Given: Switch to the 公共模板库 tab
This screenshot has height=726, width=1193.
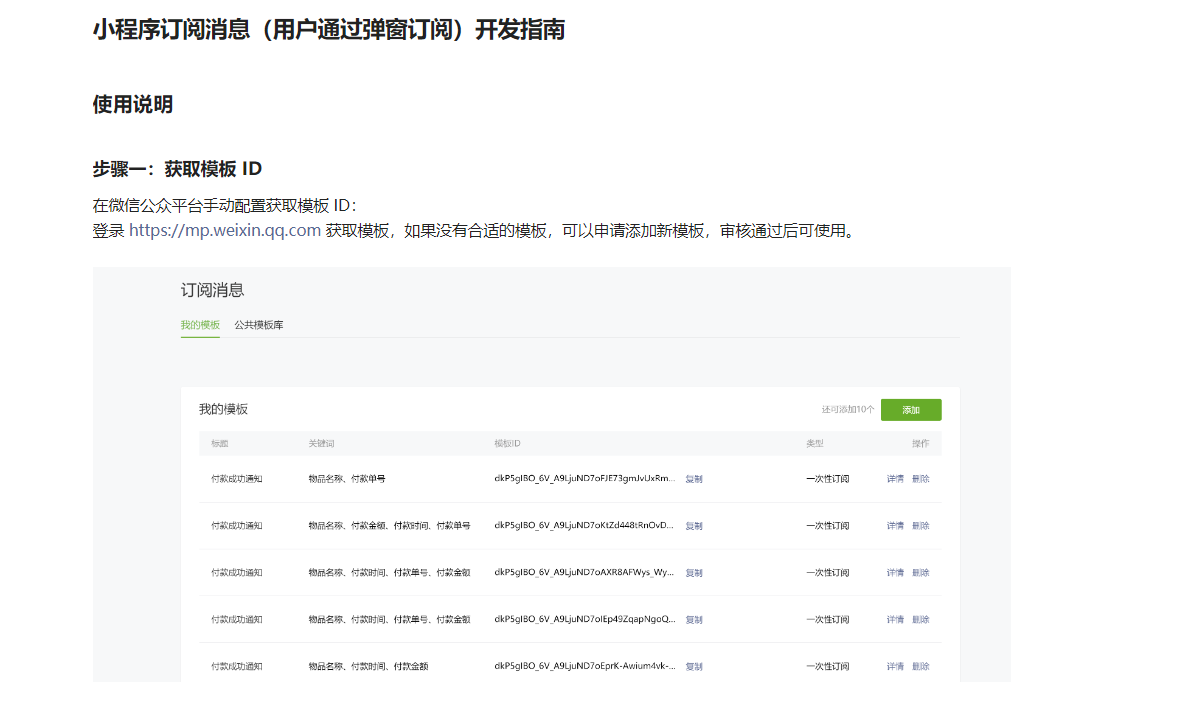Looking at the screenshot, I should (259, 325).
